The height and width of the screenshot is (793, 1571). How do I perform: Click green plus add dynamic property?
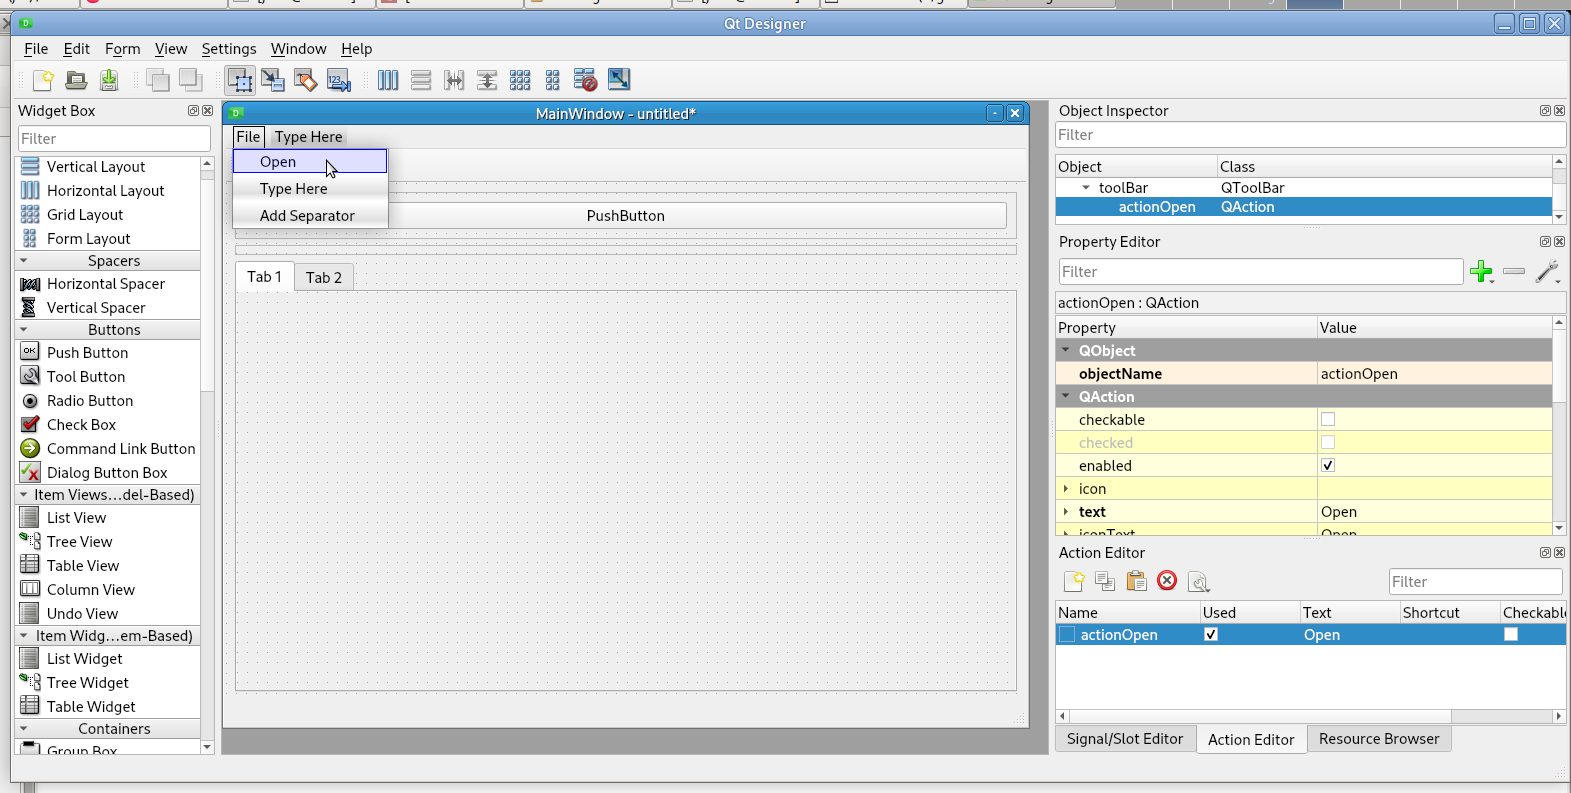(1480, 271)
